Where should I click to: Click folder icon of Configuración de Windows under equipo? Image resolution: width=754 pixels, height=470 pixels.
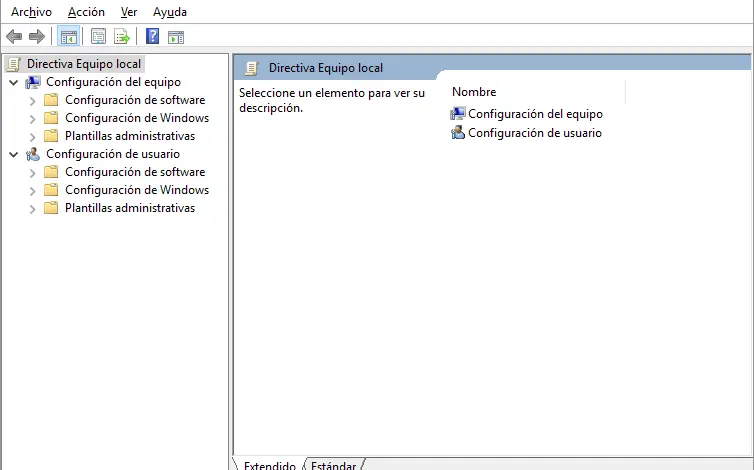[x=51, y=118]
